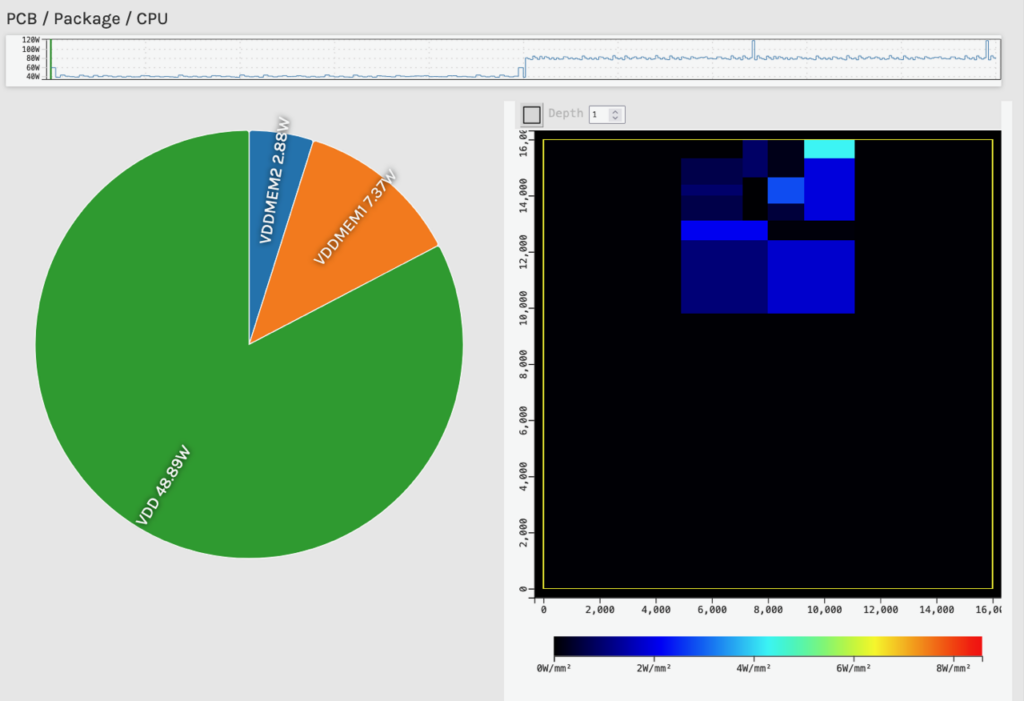Click the power timeline chart at the top
The image size is (1024, 701).
(x=504, y=59)
